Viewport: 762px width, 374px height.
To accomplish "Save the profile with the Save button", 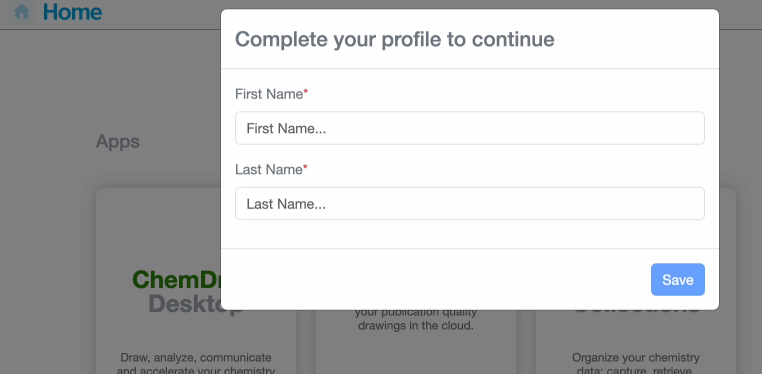I will click(x=677, y=280).
